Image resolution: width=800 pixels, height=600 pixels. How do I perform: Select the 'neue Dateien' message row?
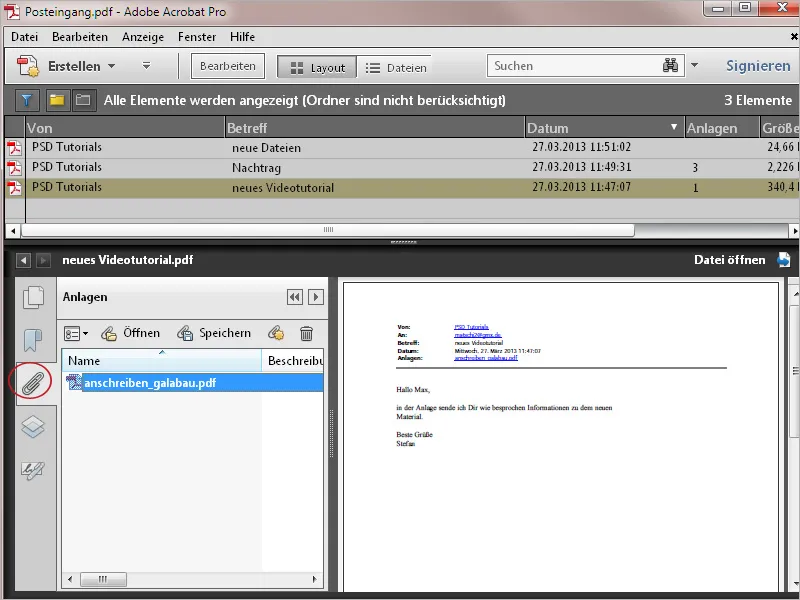(x=402, y=147)
